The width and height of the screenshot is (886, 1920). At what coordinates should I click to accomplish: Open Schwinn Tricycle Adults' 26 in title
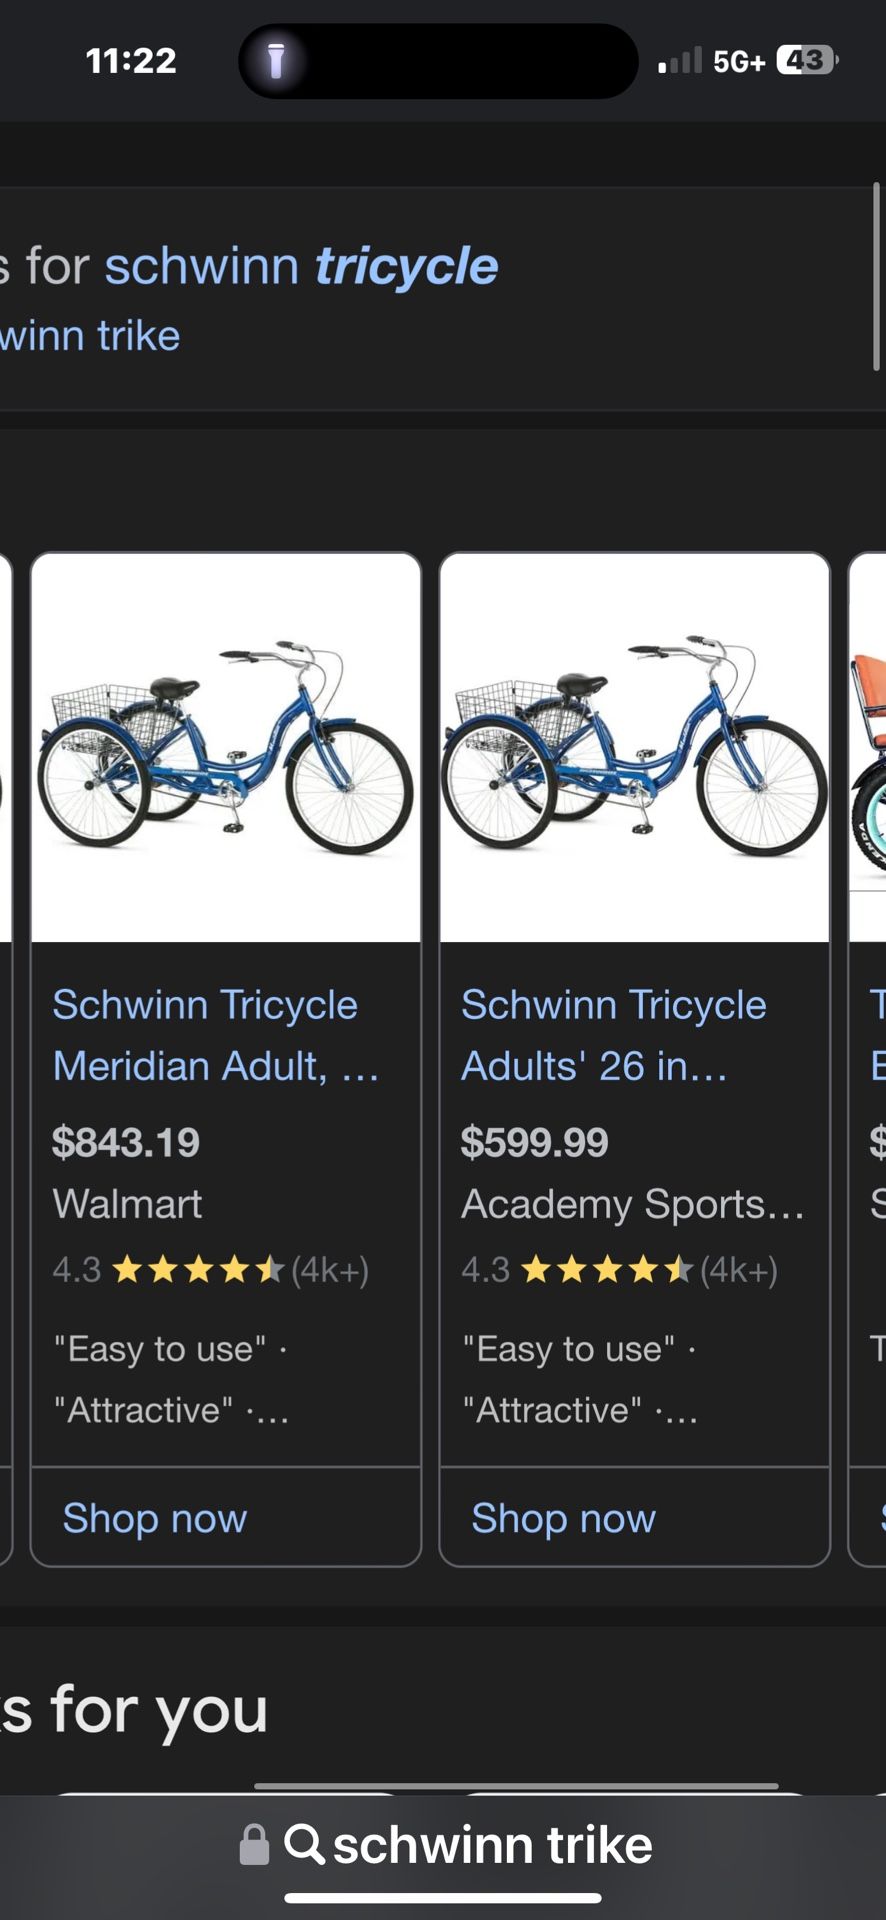613,1035
